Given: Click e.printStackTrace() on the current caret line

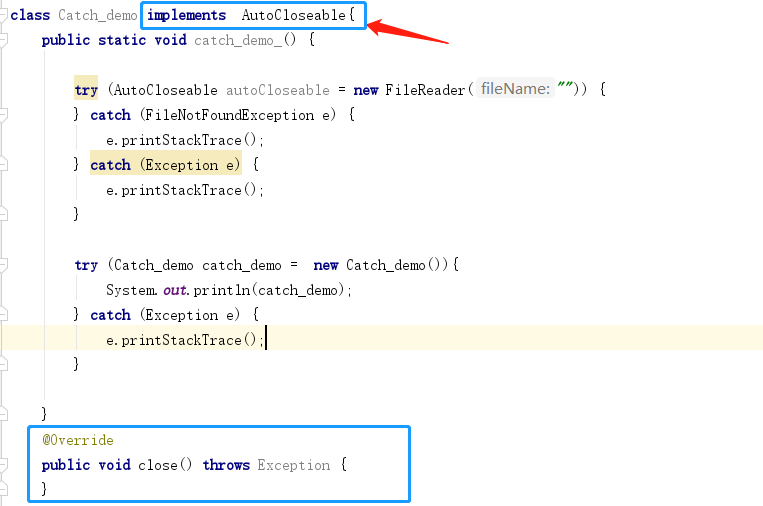Looking at the screenshot, I should point(185,340).
